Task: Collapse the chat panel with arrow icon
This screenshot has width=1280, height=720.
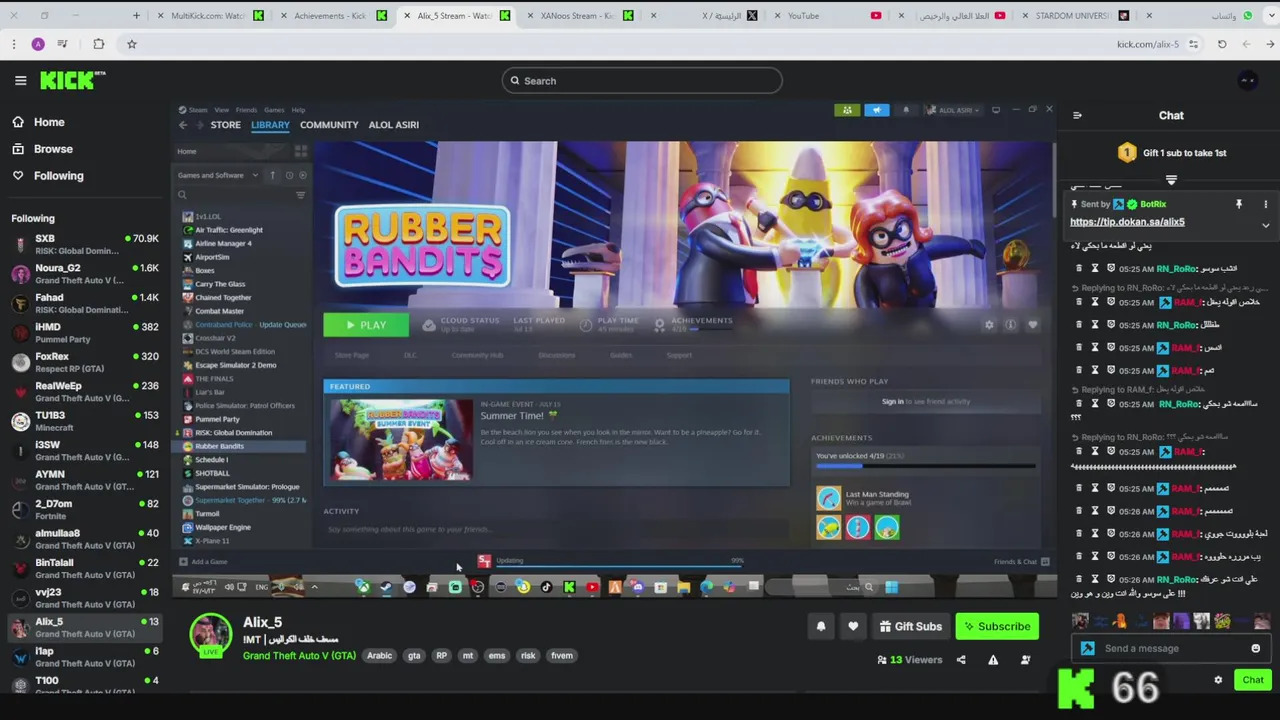Action: [1077, 115]
